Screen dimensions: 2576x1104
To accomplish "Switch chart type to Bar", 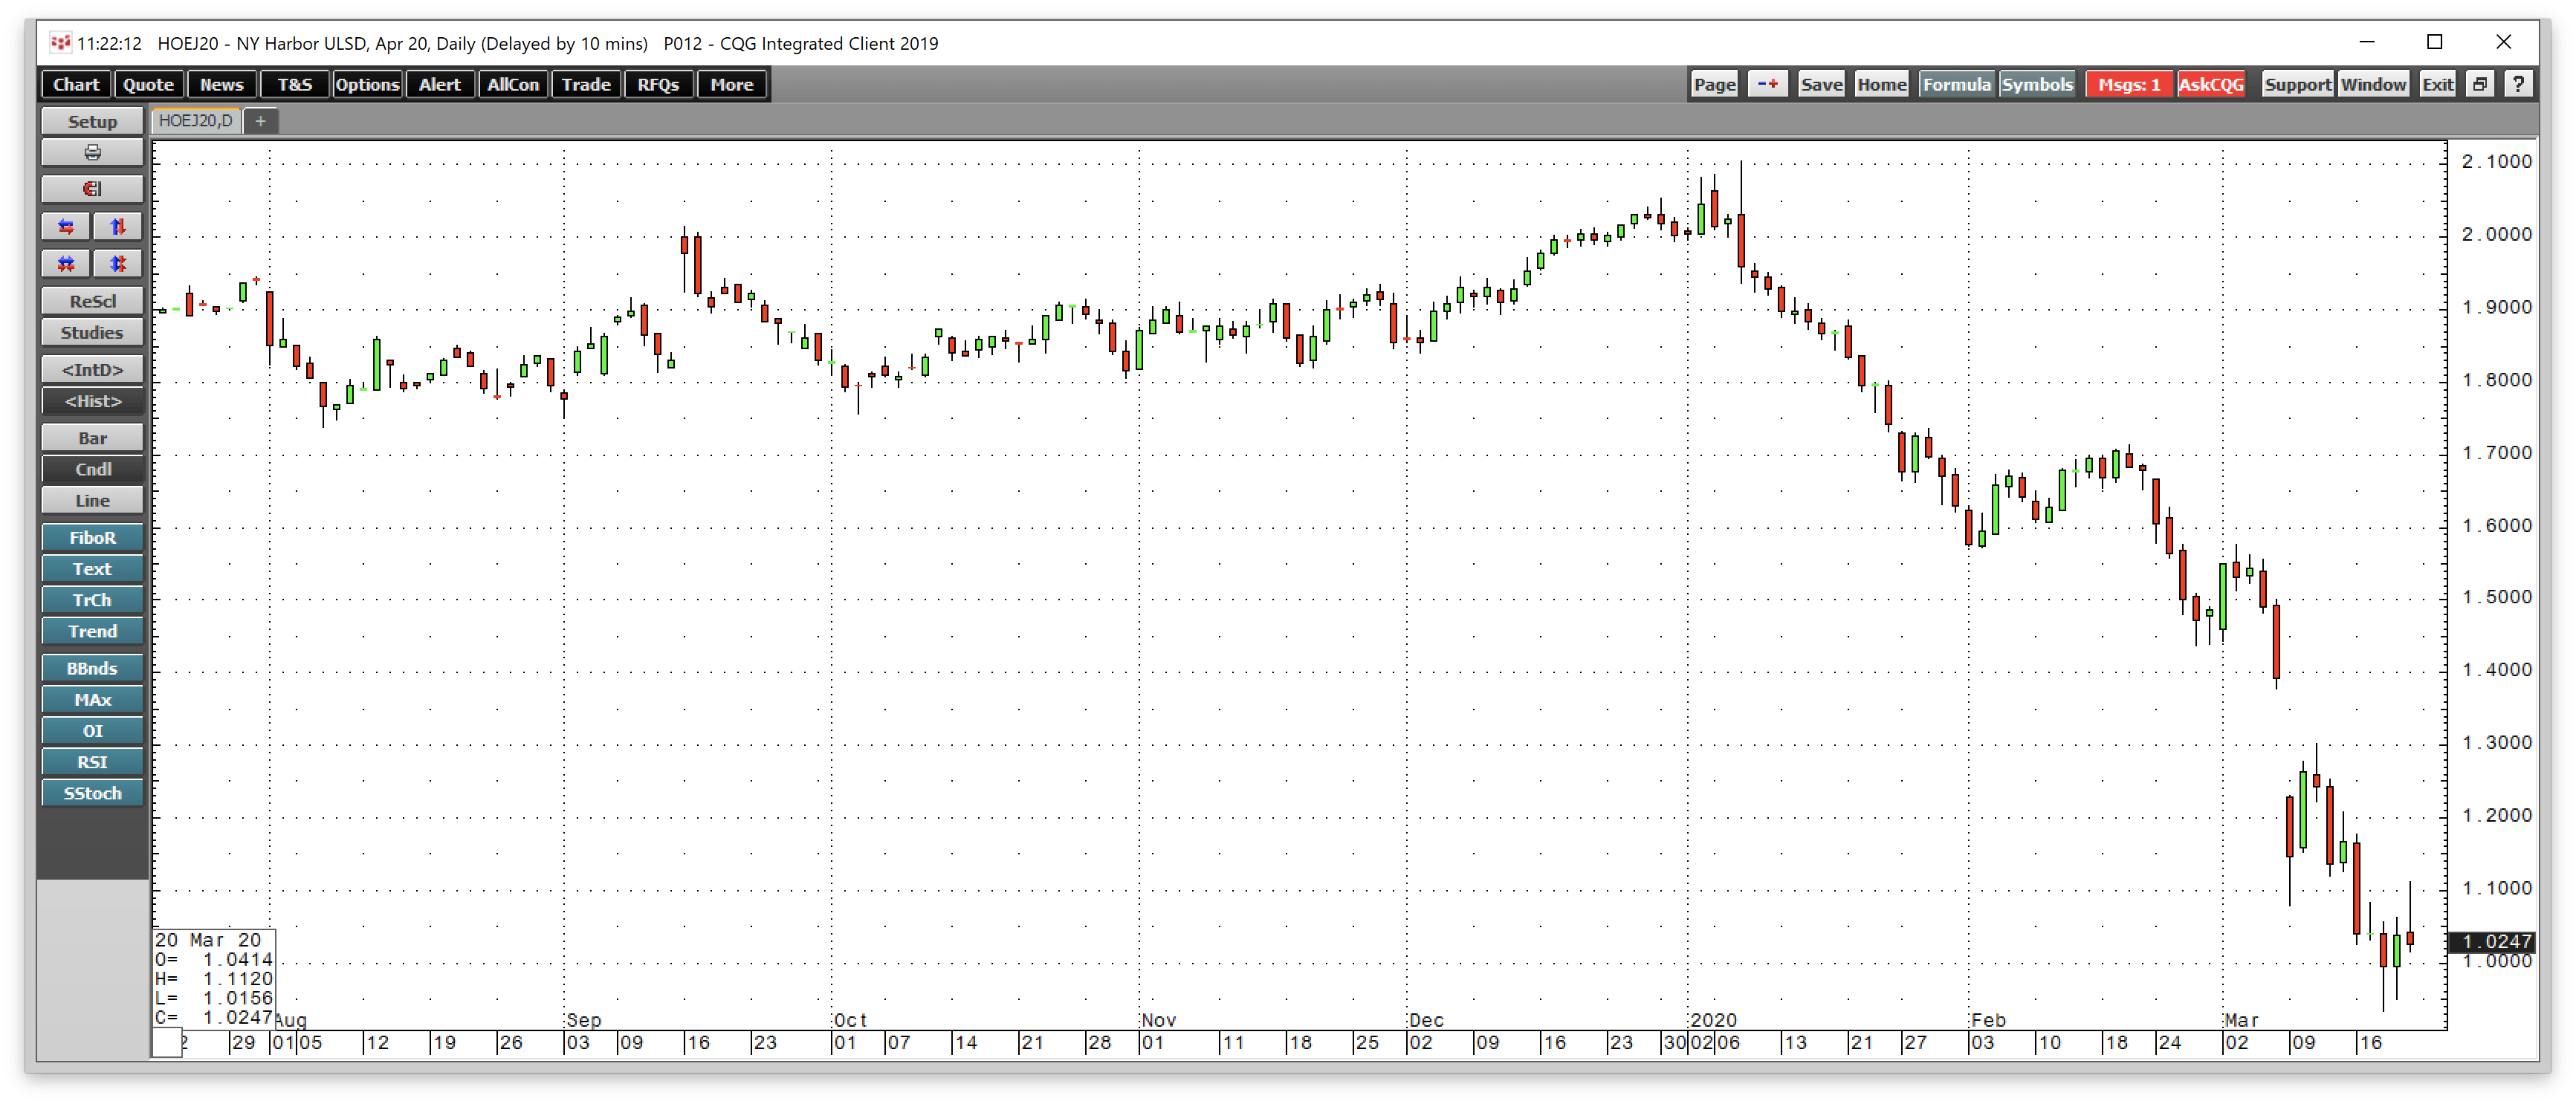I will click(92, 438).
